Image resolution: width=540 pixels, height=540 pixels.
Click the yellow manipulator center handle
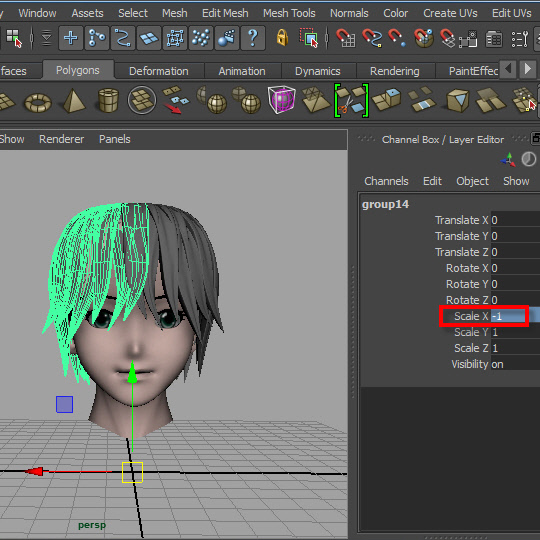(132, 472)
